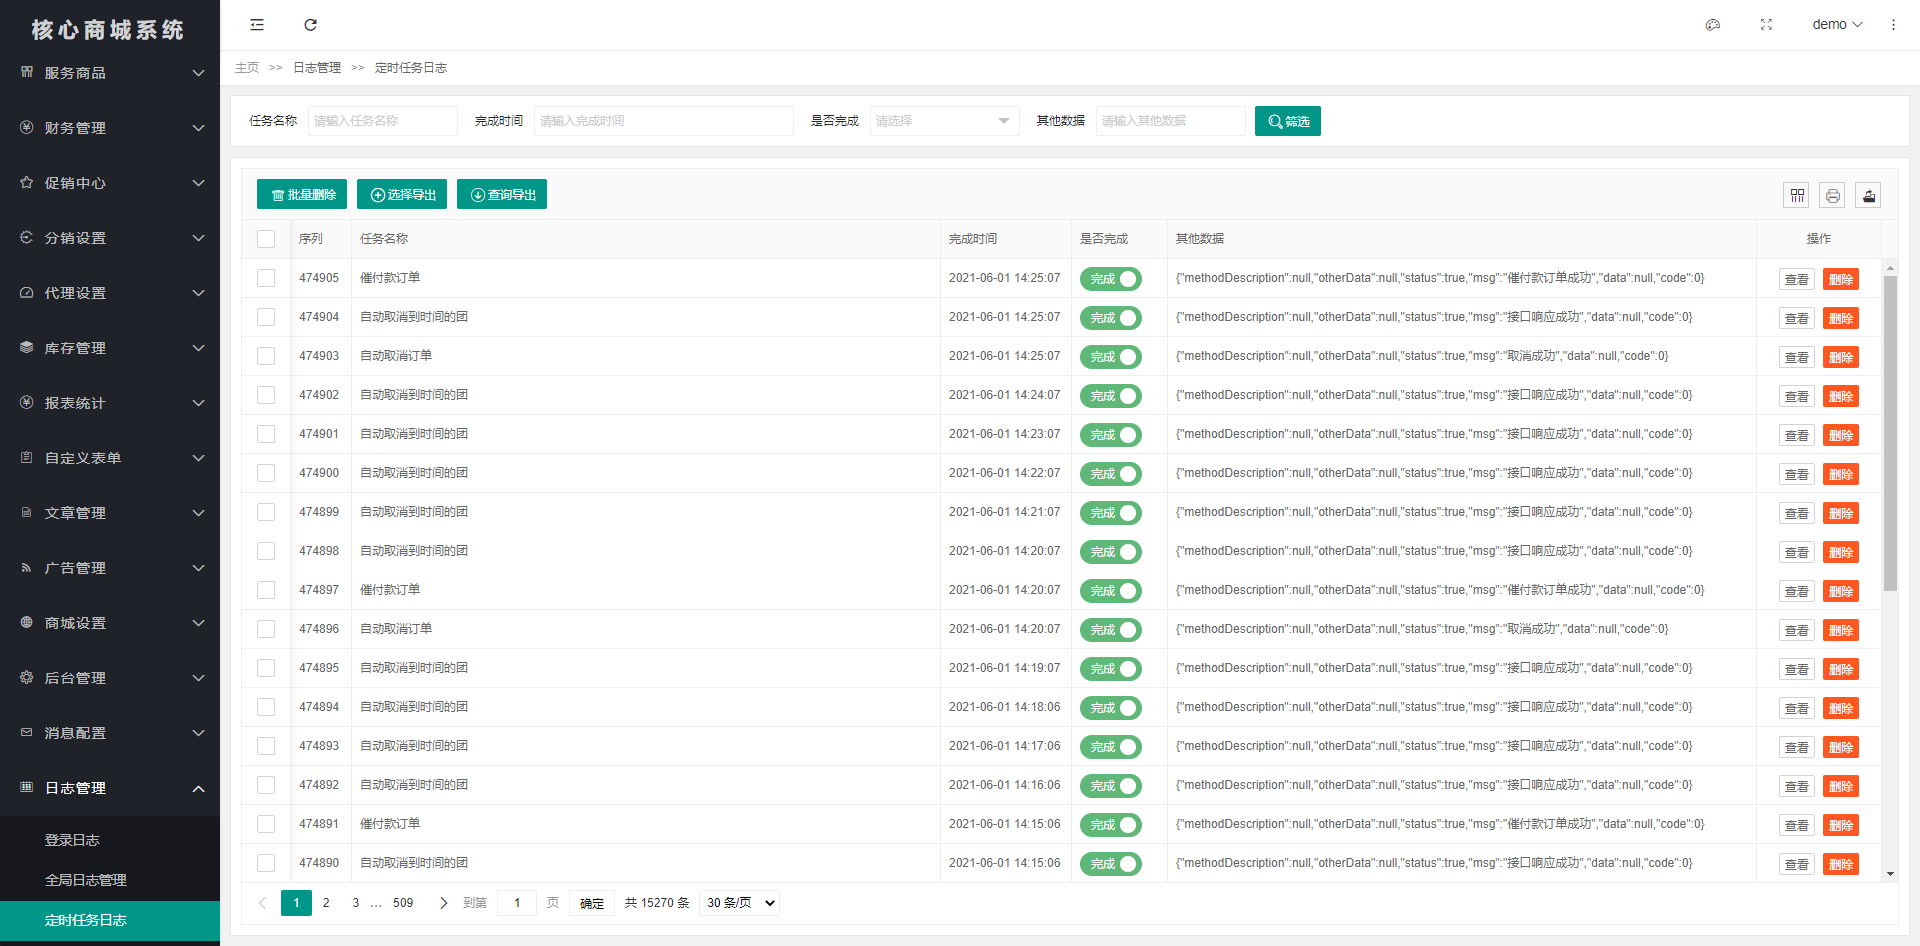Click 删除 for row 474900
Viewport: 1920px width, 946px height.
click(x=1841, y=474)
